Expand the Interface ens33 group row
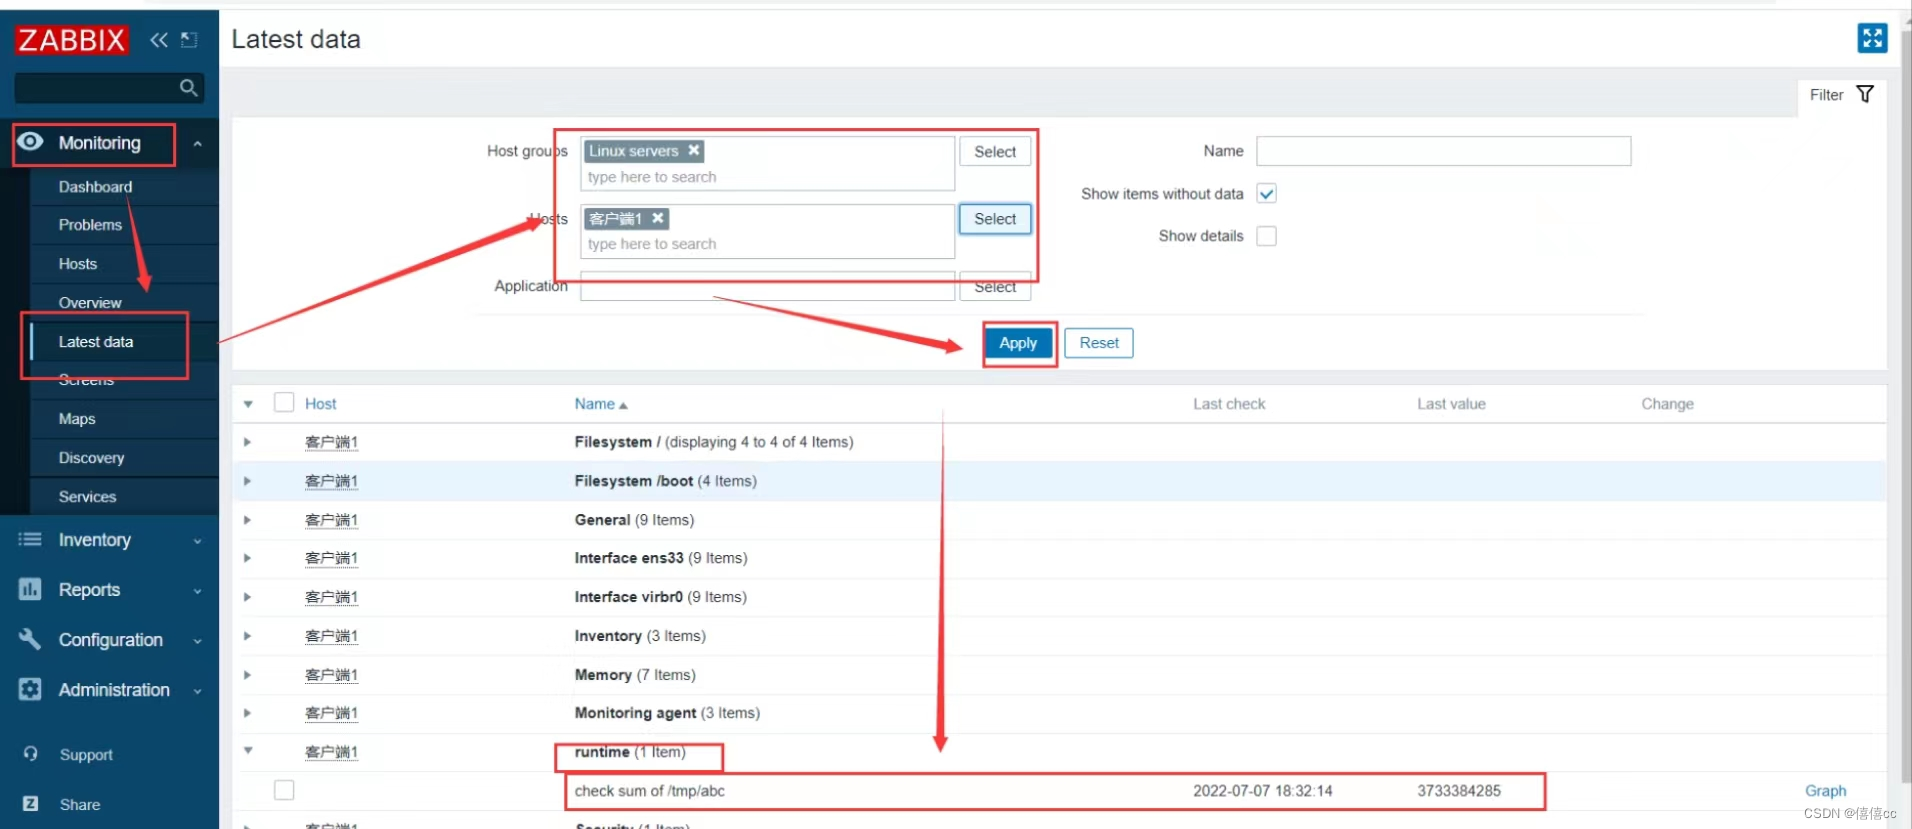This screenshot has width=1912, height=829. 247,558
